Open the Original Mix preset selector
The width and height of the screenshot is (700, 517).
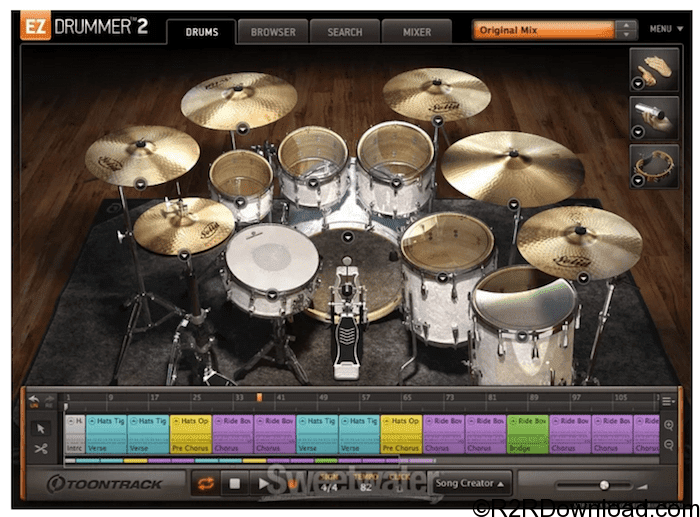click(543, 30)
